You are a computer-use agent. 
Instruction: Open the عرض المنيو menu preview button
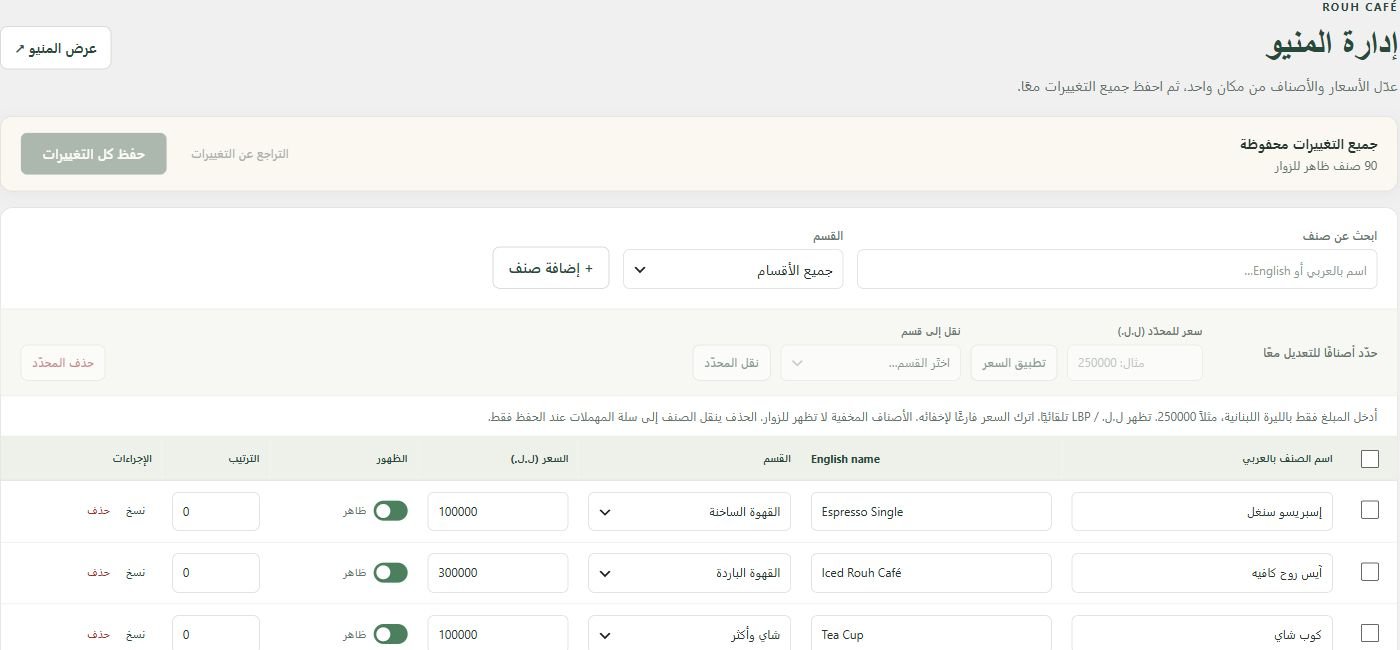coord(56,48)
